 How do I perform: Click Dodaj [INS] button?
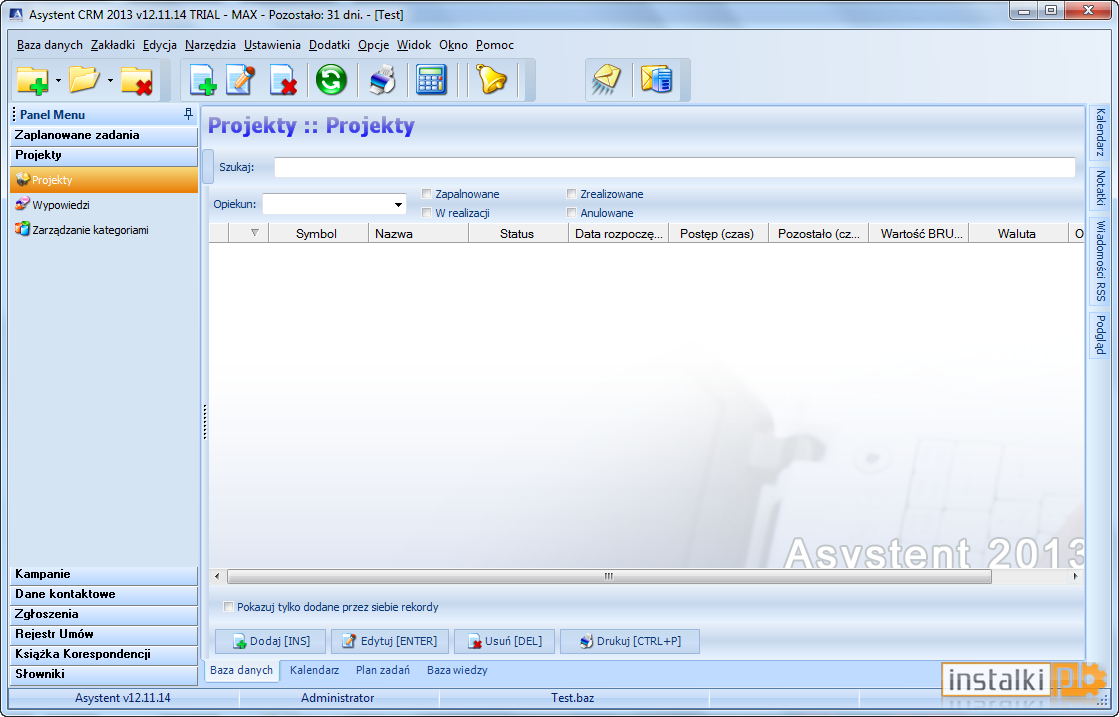click(270, 641)
